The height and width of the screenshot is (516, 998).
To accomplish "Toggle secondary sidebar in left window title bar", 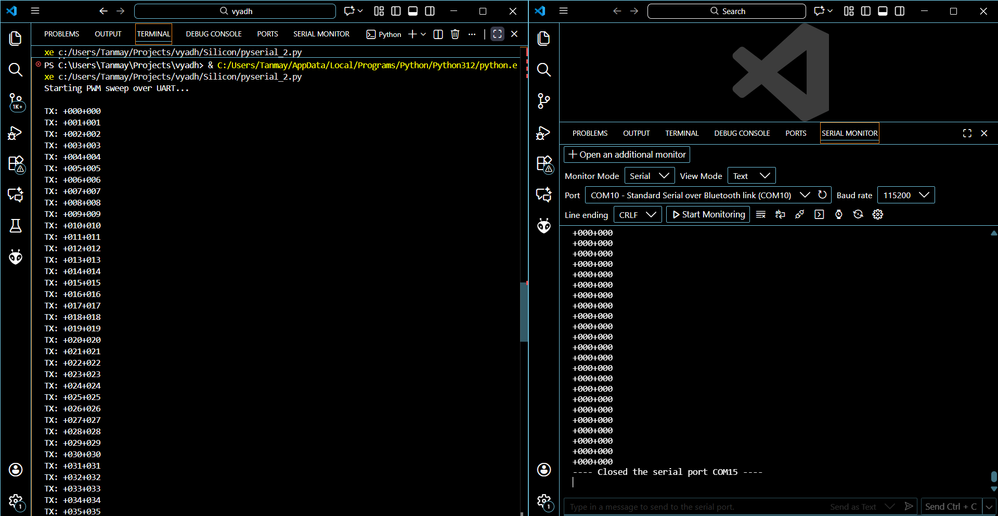I will pyautogui.click(x=430, y=11).
